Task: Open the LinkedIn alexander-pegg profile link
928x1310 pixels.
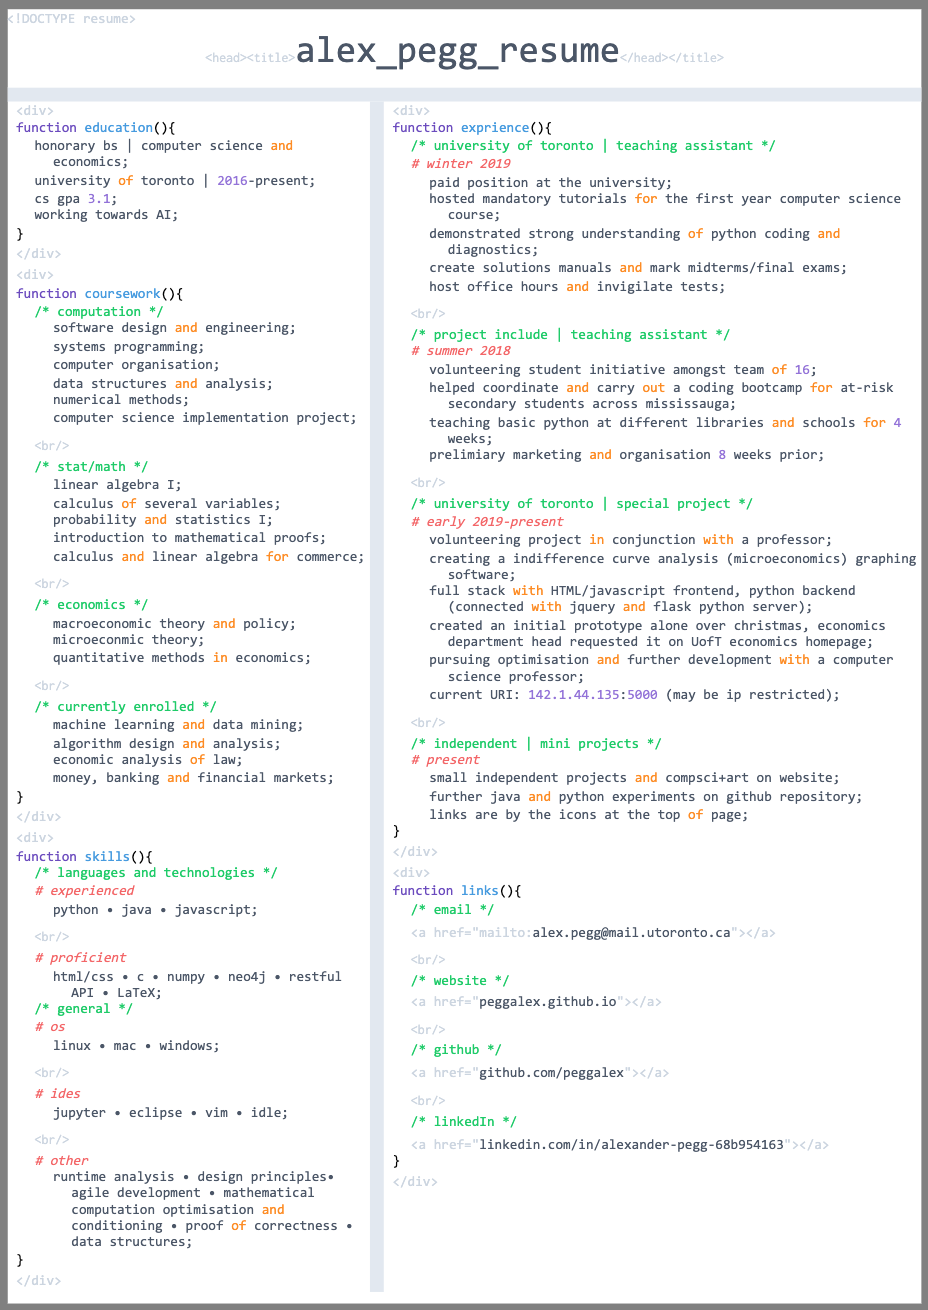Action: (x=631, y=1145)
